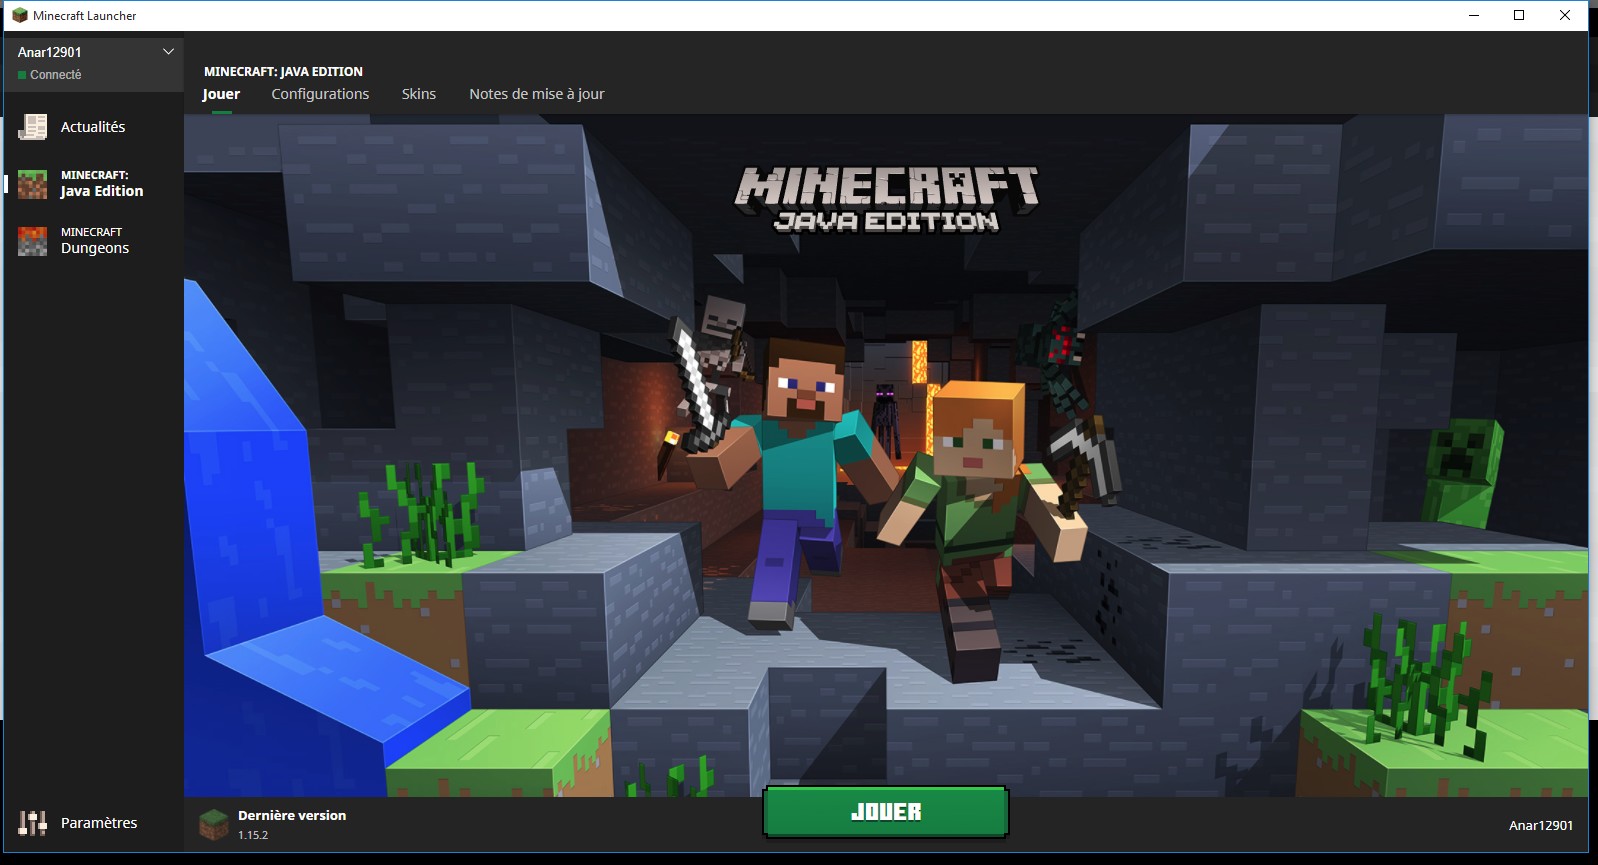Click the grass block version icon

pyautogui.click(x=214, y=825)
